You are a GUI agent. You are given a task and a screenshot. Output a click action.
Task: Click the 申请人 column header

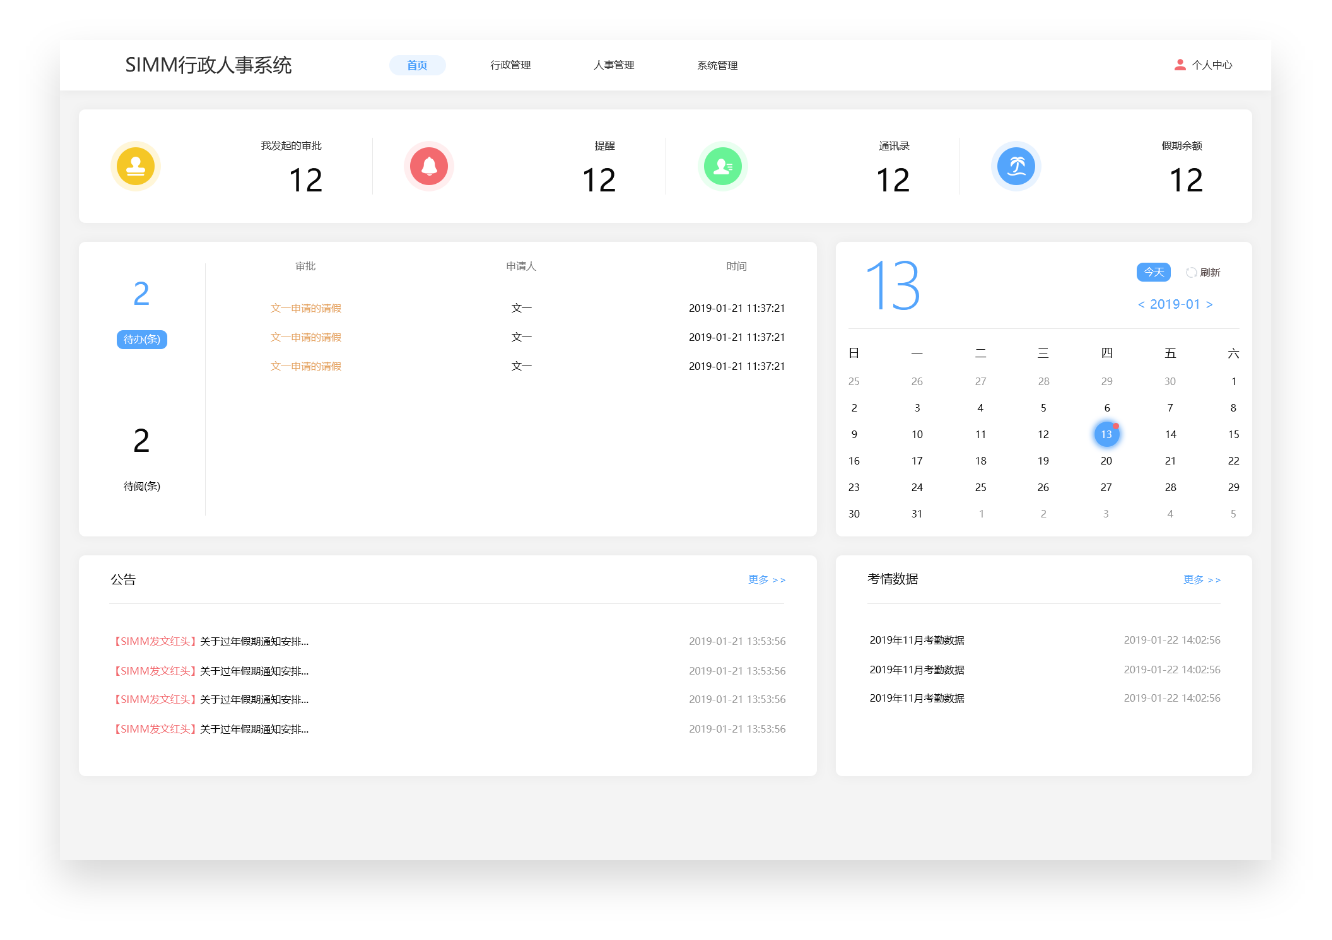pos(521,266)
